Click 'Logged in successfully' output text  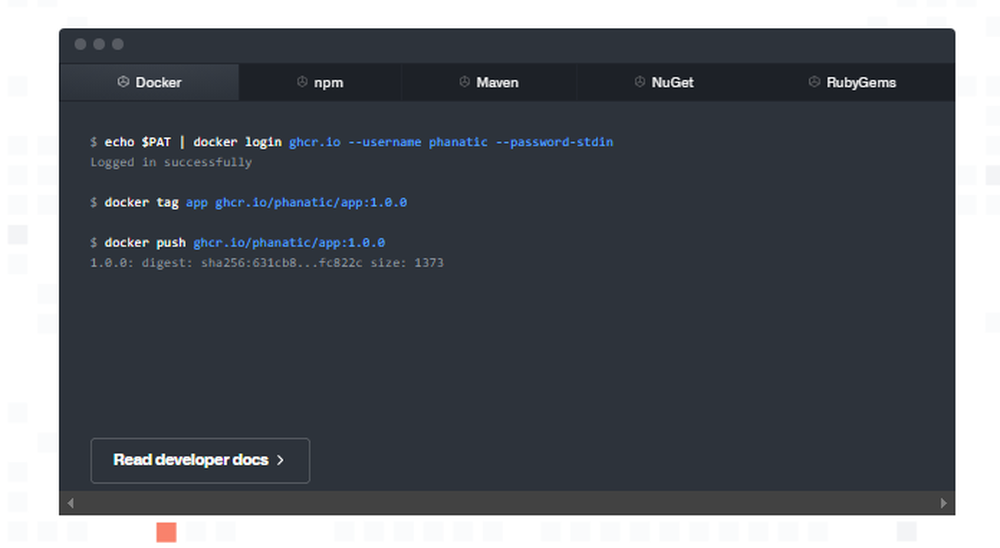click(171, 162)
